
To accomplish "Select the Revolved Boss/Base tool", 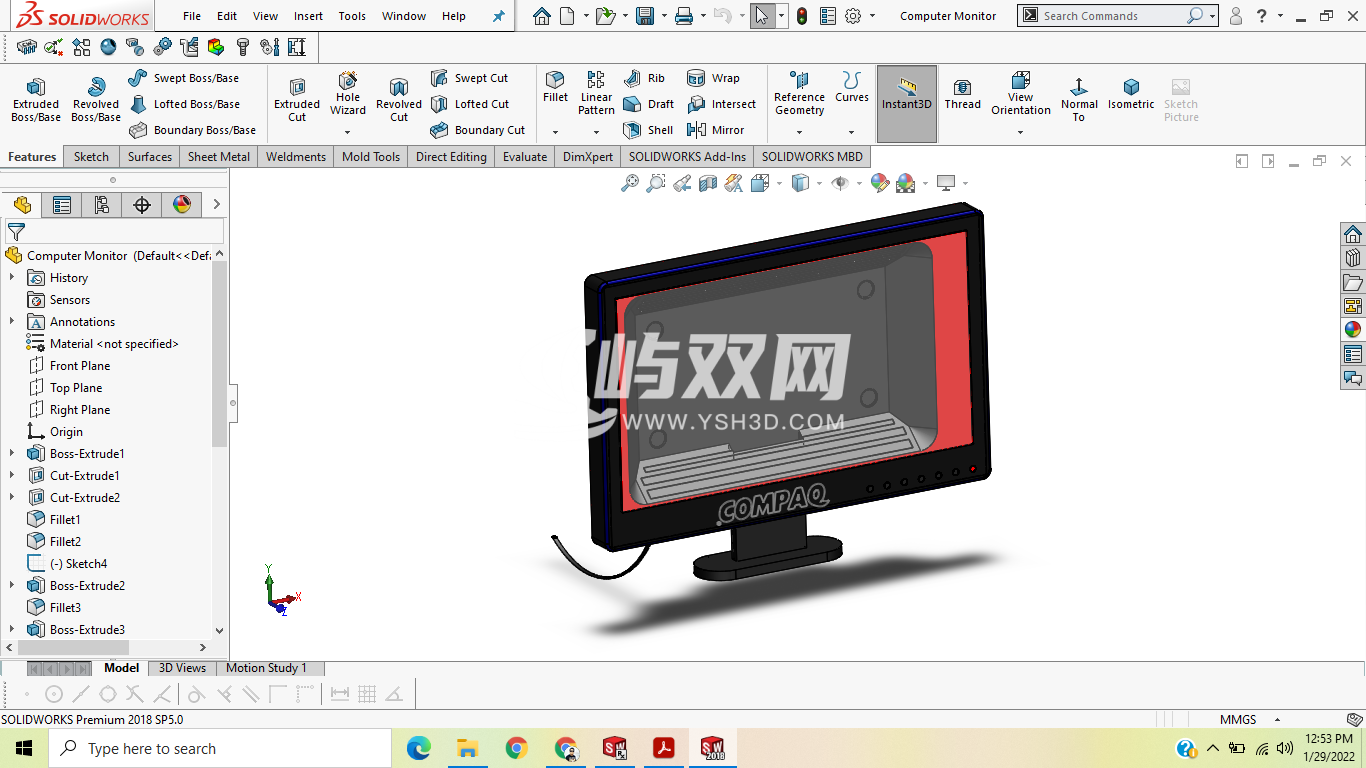I will coord(96,101).
